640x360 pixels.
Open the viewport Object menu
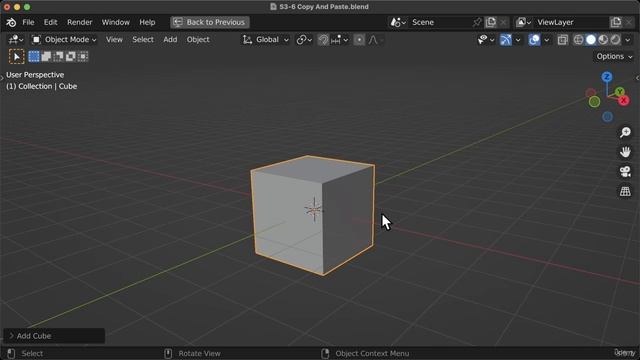coord(198,40)
